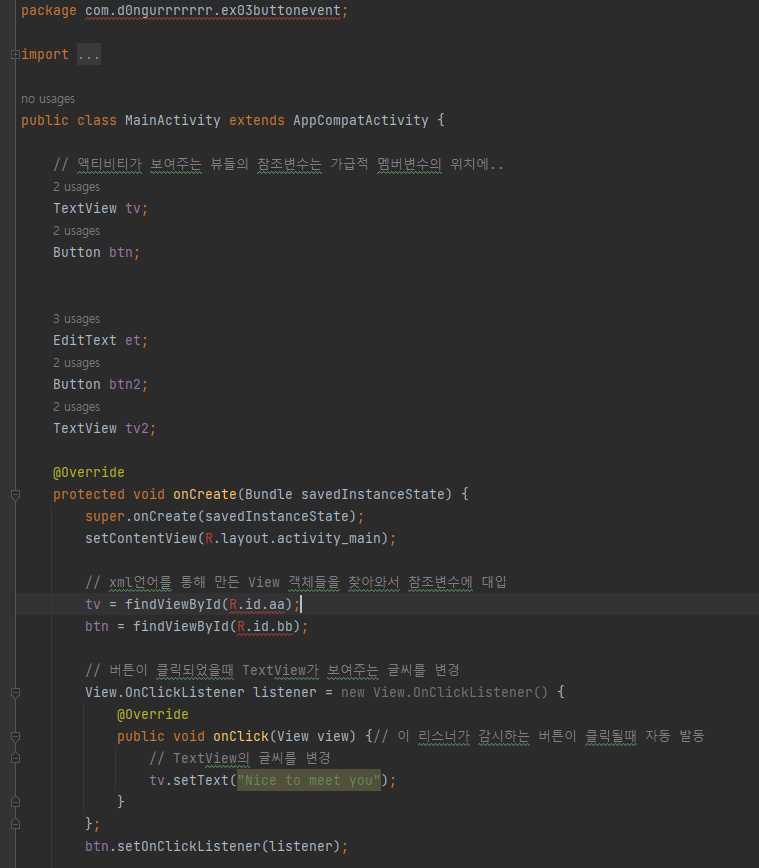Click the listener variable name in its declaration

pyautogui.click(x=285, y=693)
